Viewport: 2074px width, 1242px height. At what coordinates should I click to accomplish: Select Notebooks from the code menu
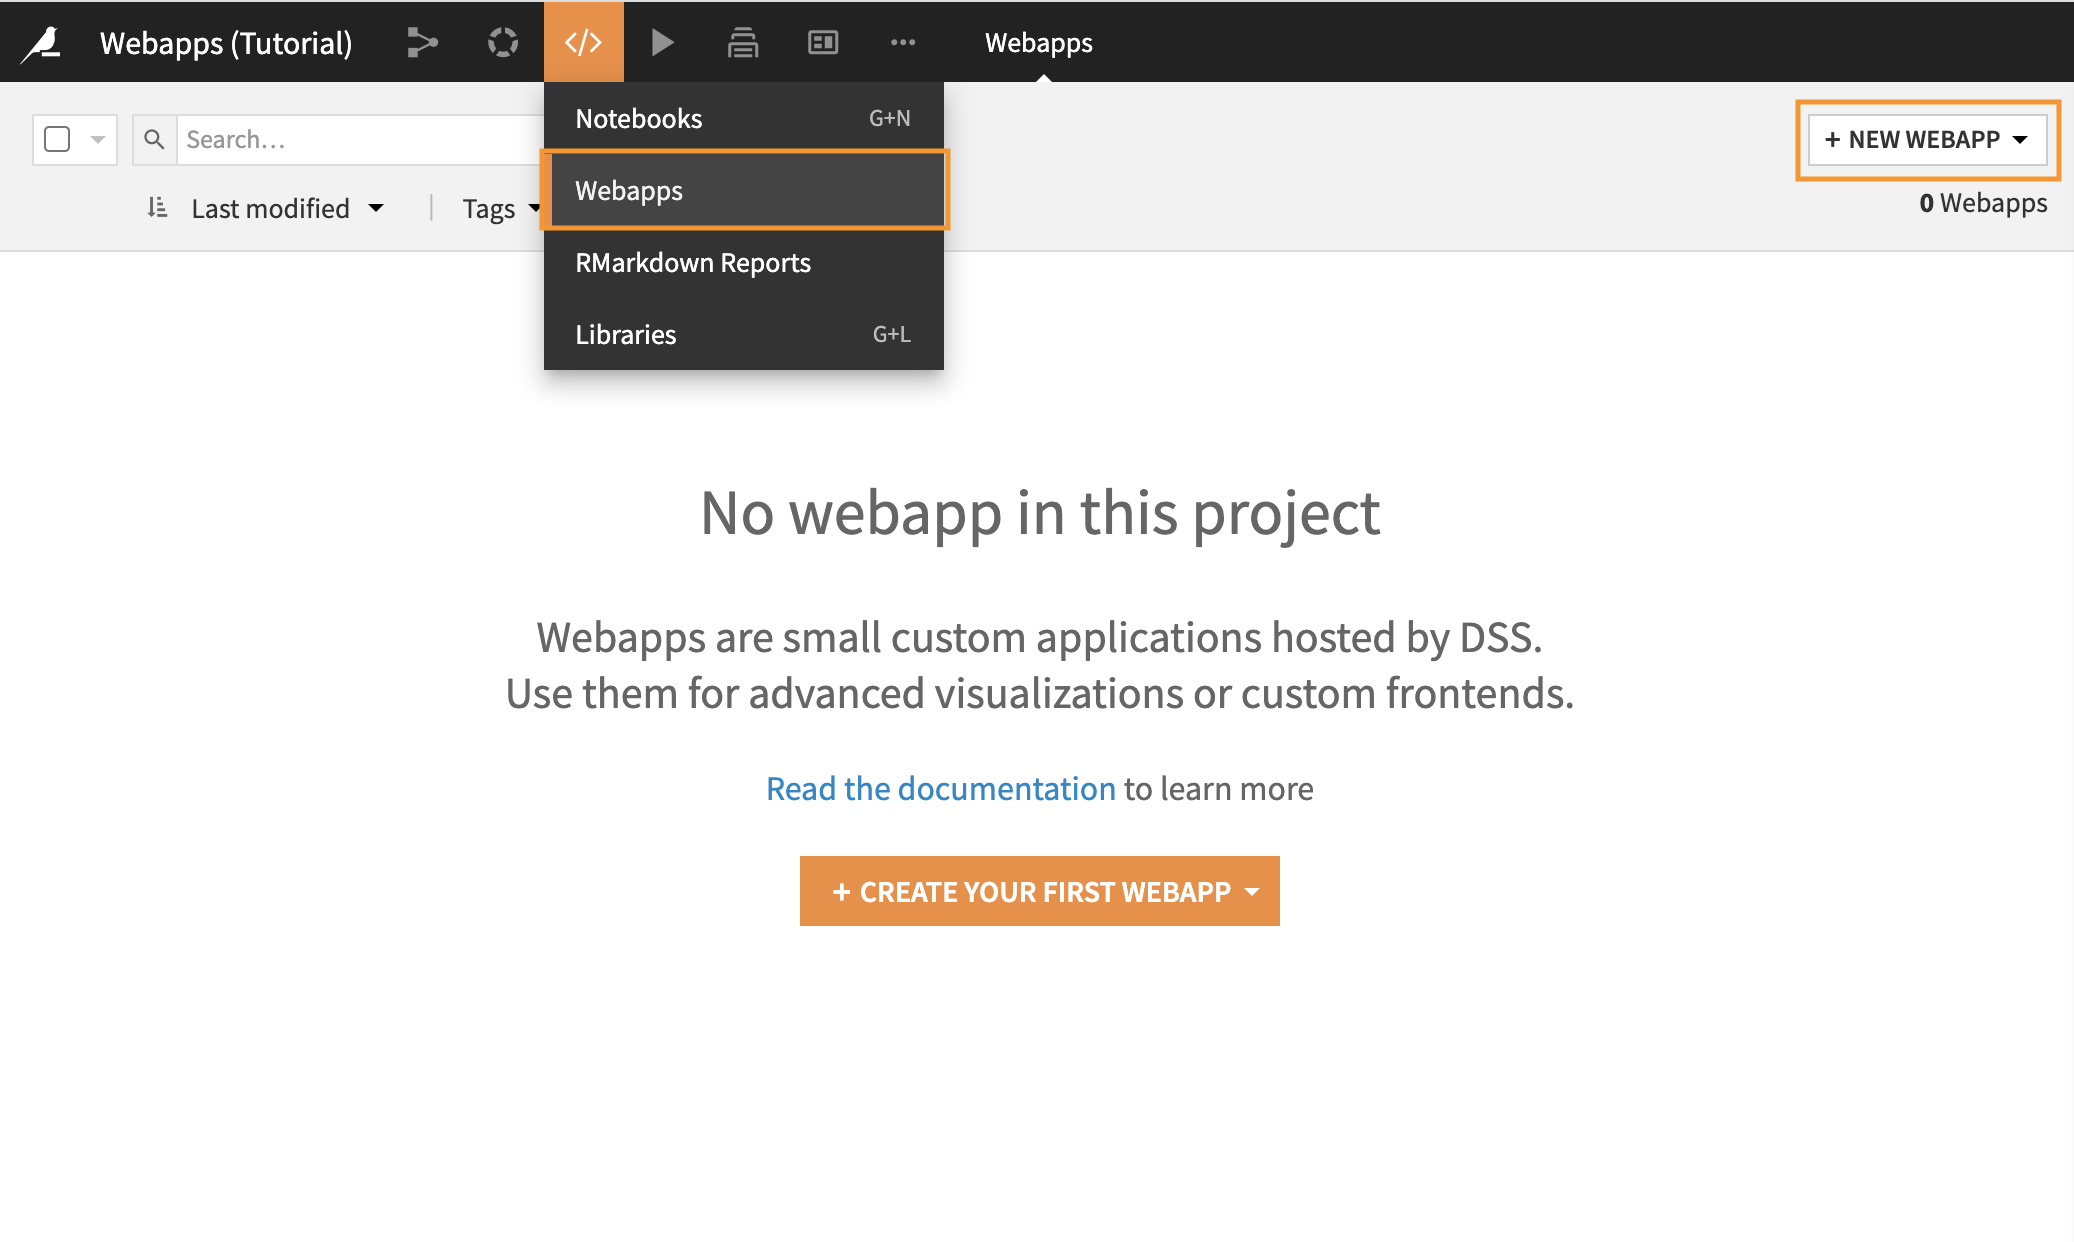639,117
